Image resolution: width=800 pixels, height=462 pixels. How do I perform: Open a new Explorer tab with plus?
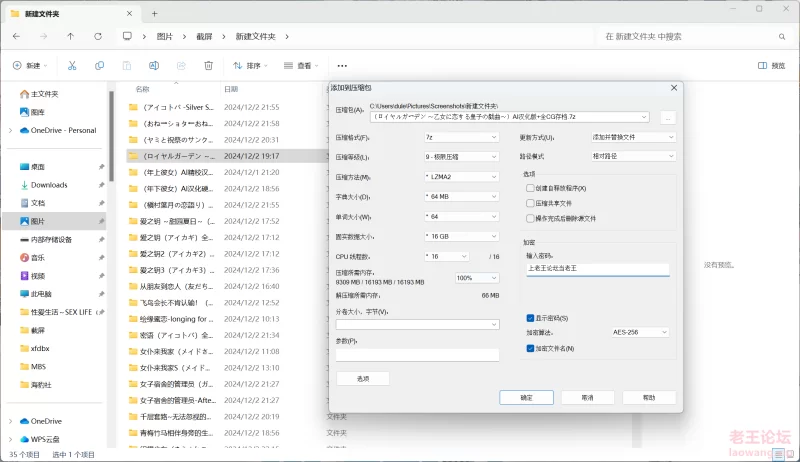(x=155, y=14)
